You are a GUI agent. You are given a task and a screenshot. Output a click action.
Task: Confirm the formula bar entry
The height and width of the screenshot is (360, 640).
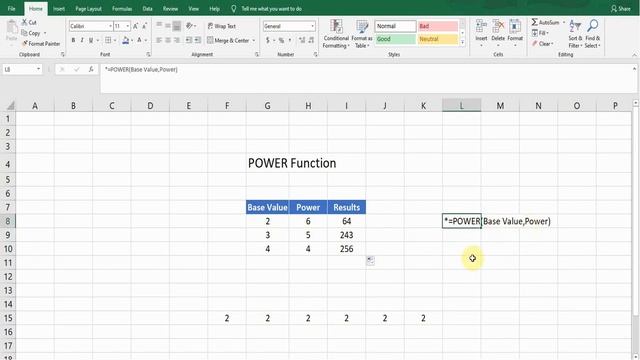76,69
